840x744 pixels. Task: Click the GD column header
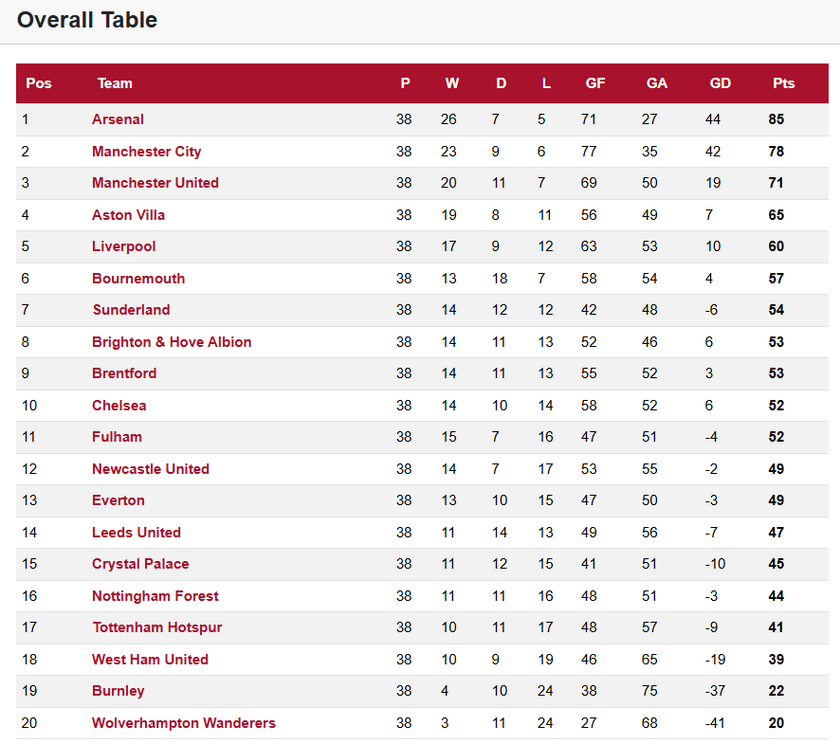(x=720, y=83)
